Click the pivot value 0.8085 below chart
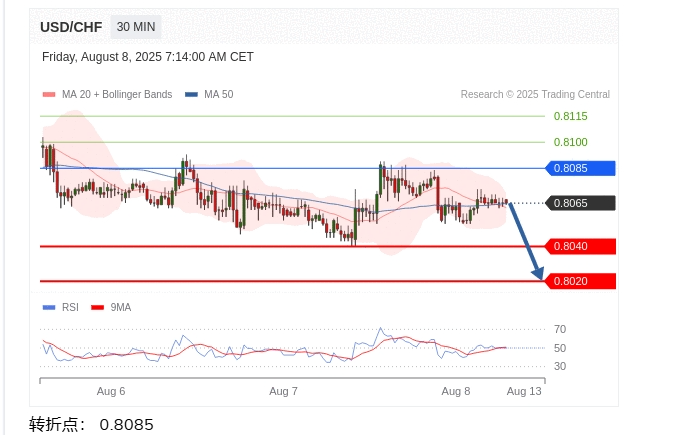This screenshot has width=674, height=435. (x=126, y=425)
